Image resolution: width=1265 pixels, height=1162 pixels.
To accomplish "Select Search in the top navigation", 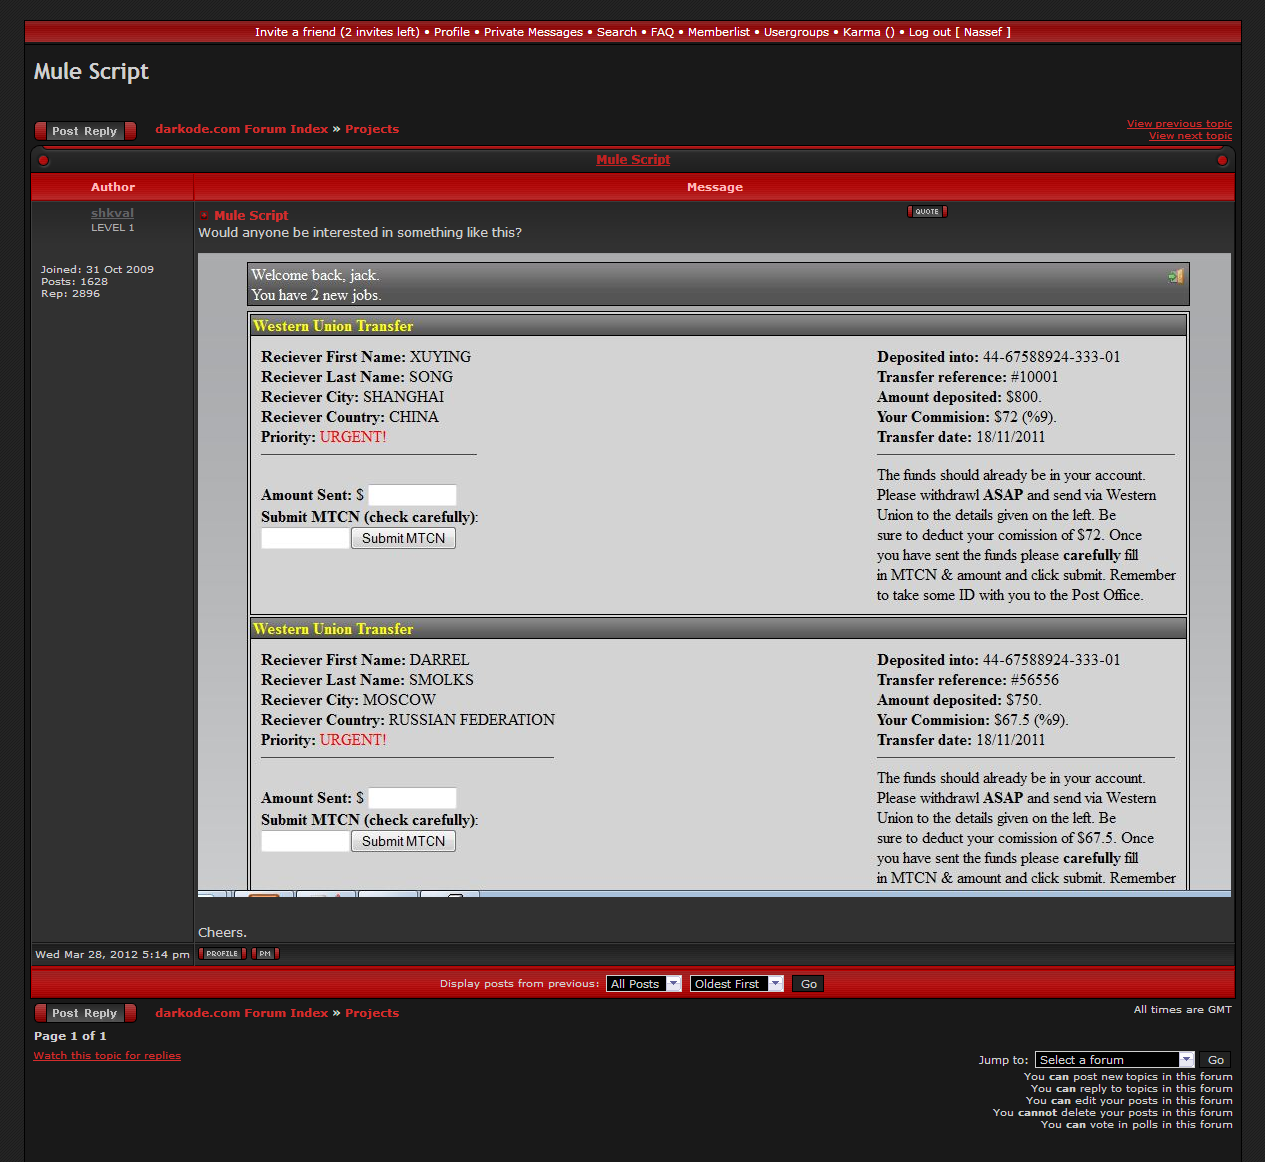I will 616,32.
